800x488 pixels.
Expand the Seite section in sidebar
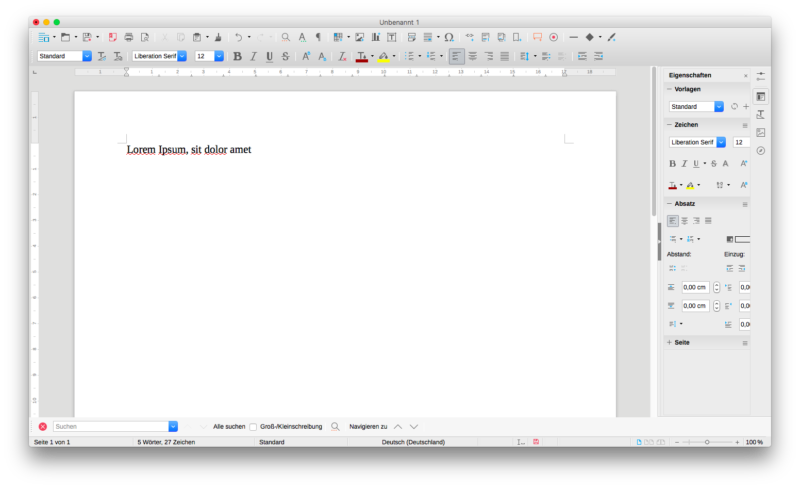682,342
